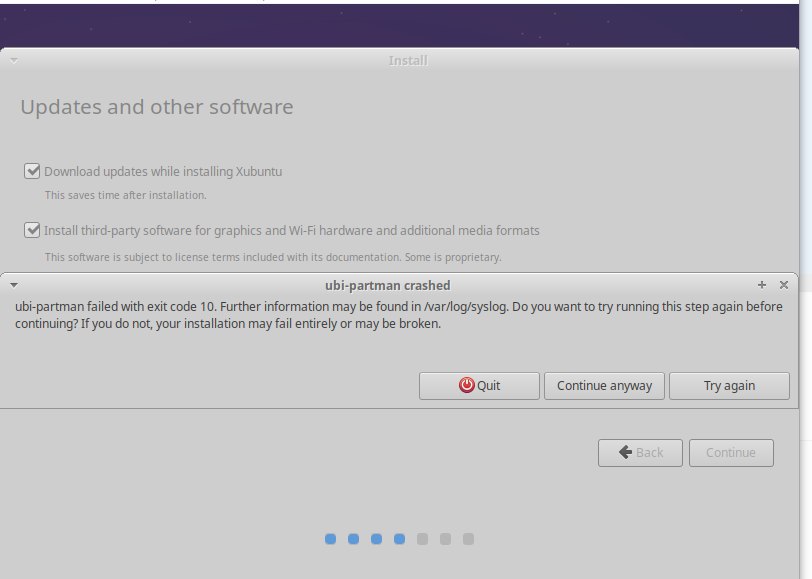Click the red power icon on Quit

click(x=467, y=385)
